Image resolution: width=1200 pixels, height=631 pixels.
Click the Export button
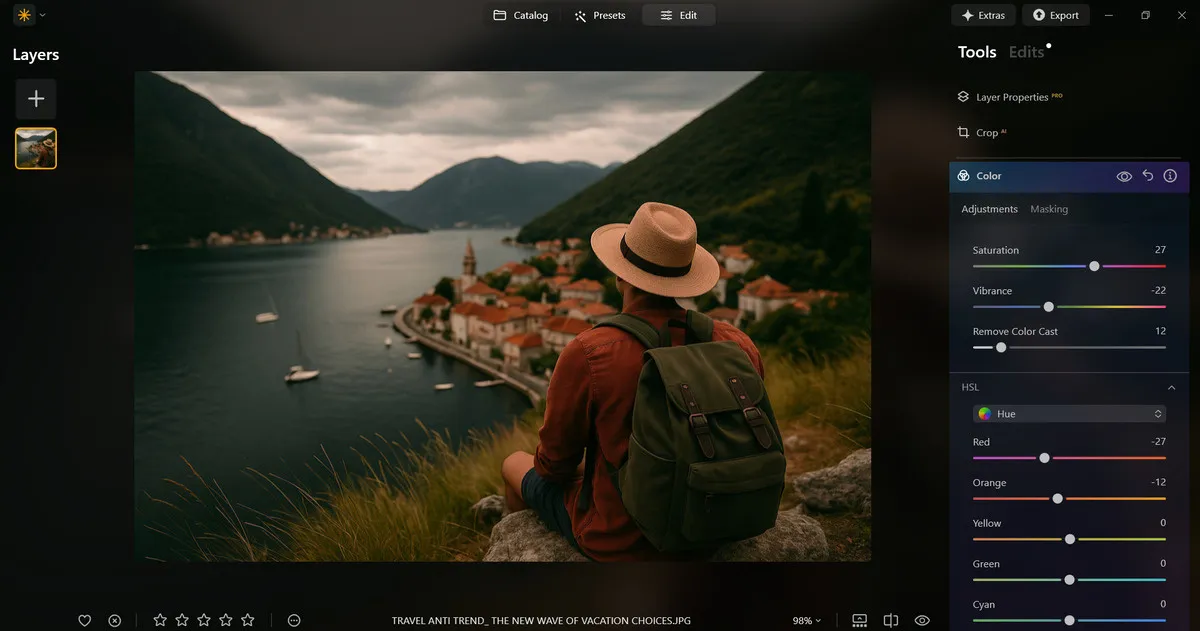click(1056, 15)
